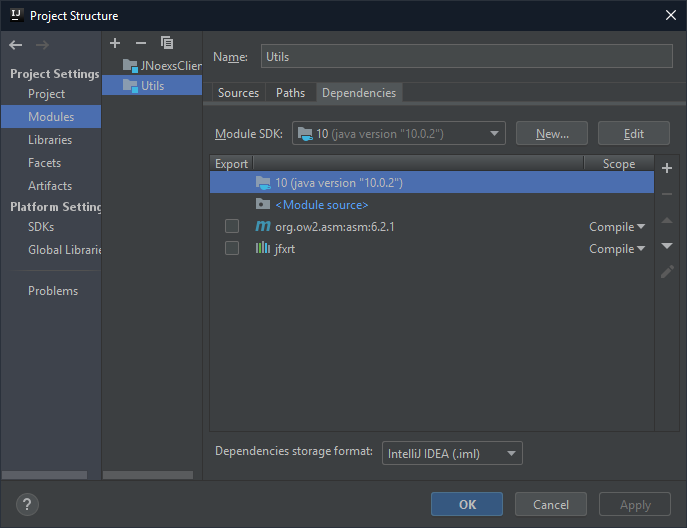The width and height of the screenshot is (687, 528).
Task: Select the JNoexsClient module
Action: [x=152, y=66]
